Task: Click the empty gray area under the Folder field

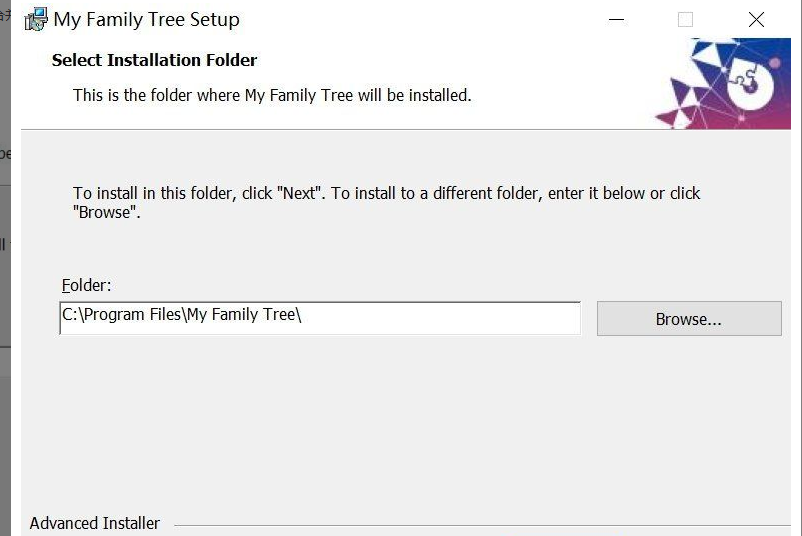Action: pos(404,425)
